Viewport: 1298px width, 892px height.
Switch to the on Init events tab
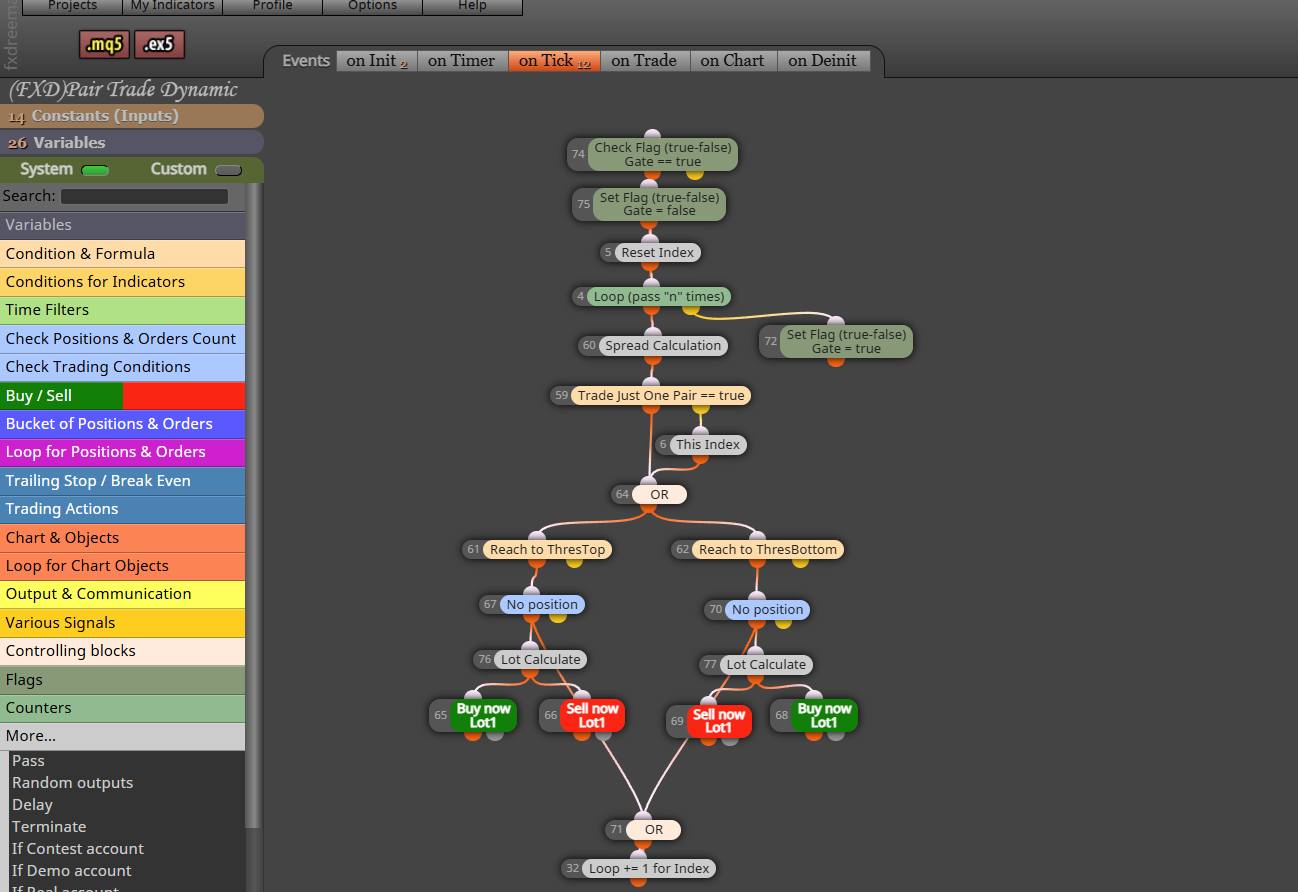tap(377, 61)
